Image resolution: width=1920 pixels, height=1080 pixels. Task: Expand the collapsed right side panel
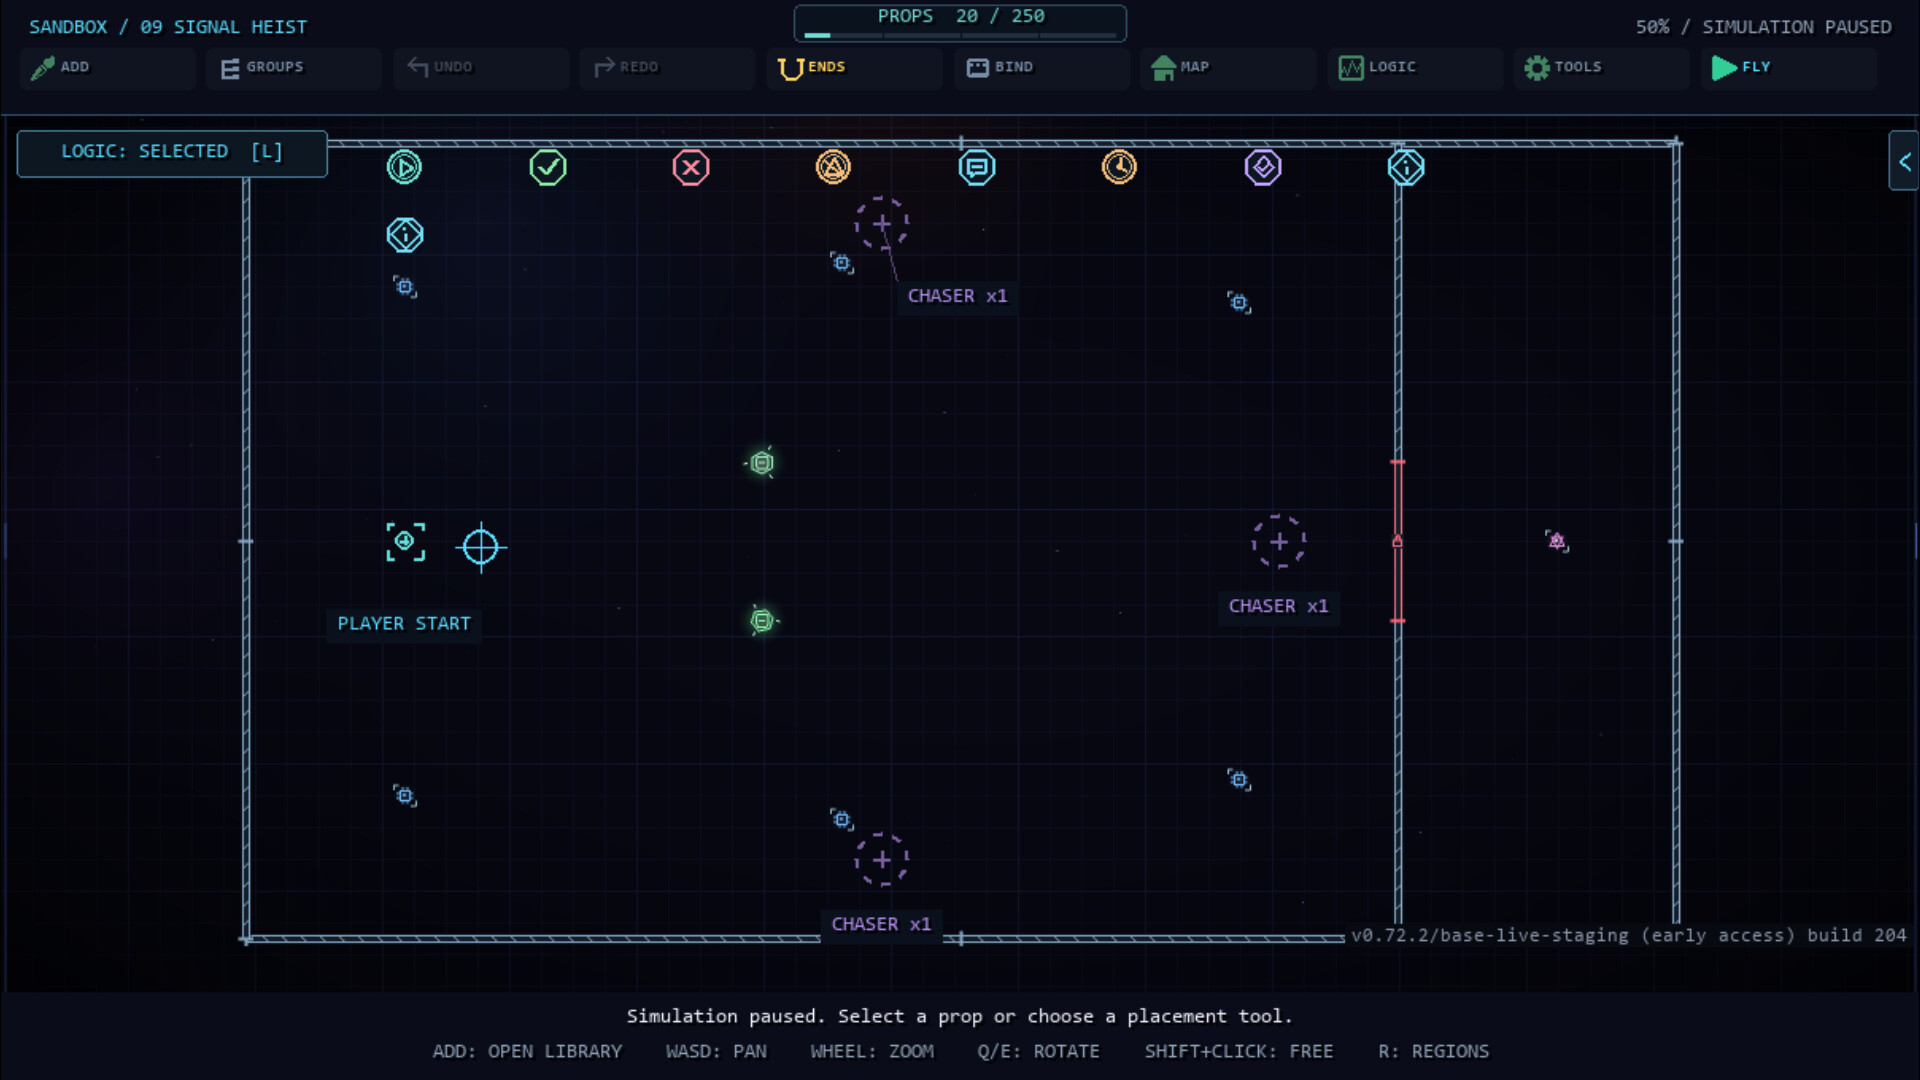point(1904,161)
